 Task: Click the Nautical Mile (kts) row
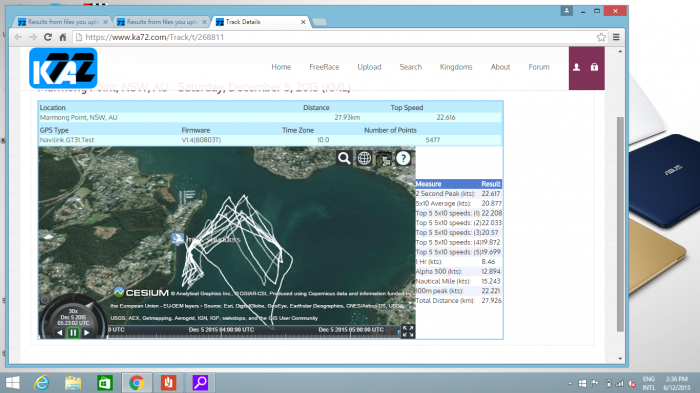(x=458, y=281)
